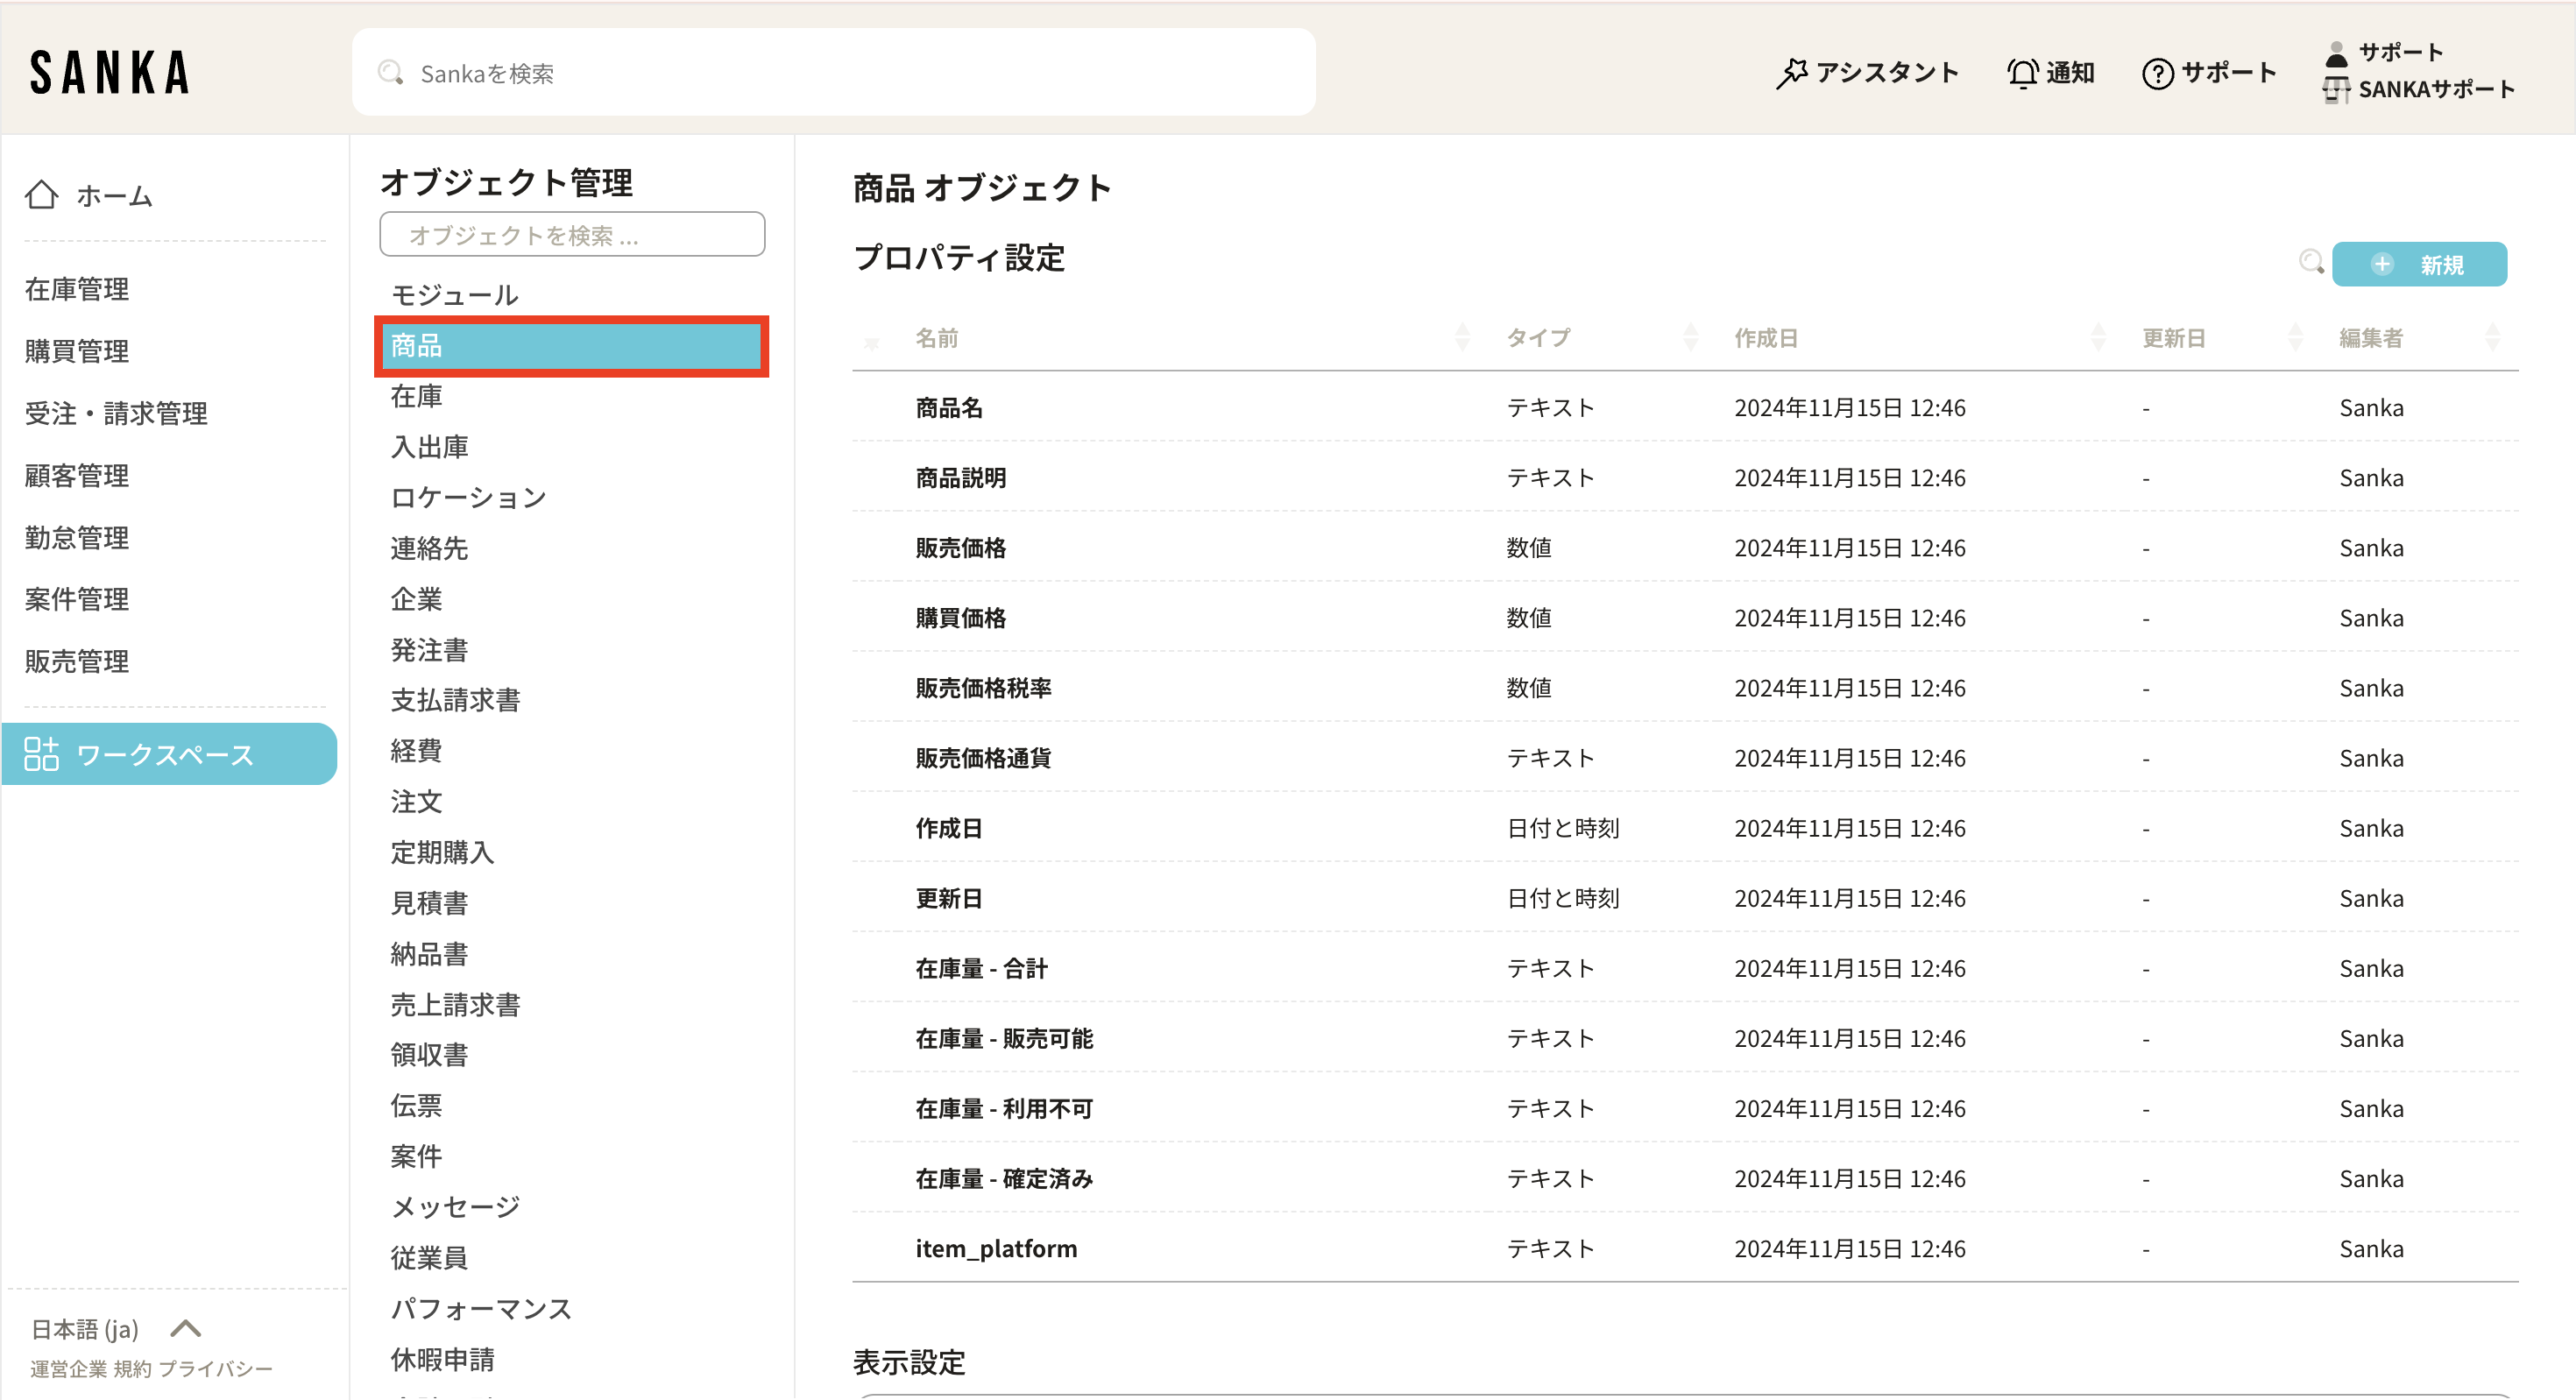Open the Assistant wand icon
Viewport: 2576px width, 1400px height.
pos(1791,73)
